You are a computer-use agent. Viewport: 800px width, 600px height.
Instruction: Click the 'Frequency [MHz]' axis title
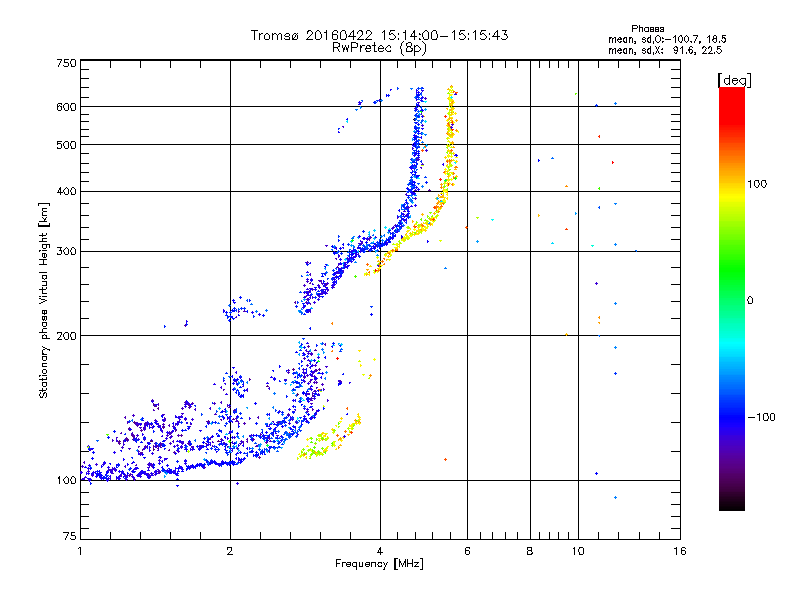[x=379, y=564]
